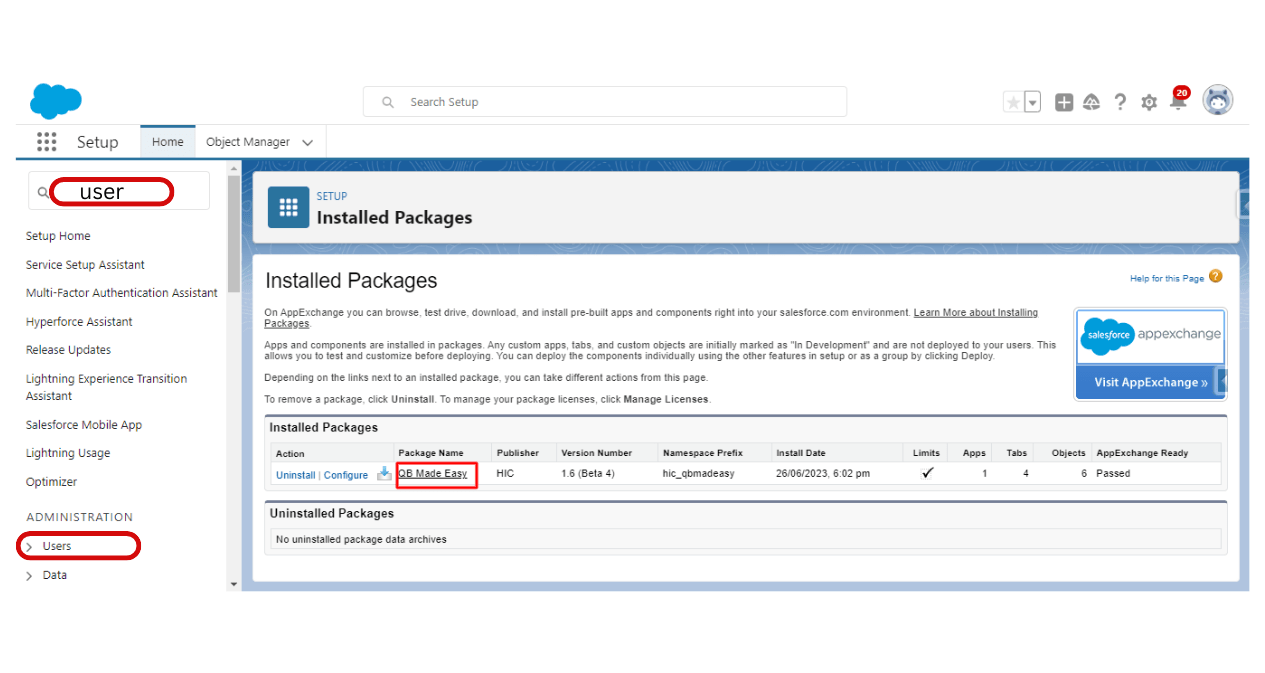The height and width of the screenshot is (673, 1265).
Task: Click the No uninstalled package data archives text
Action: (361, 539)
